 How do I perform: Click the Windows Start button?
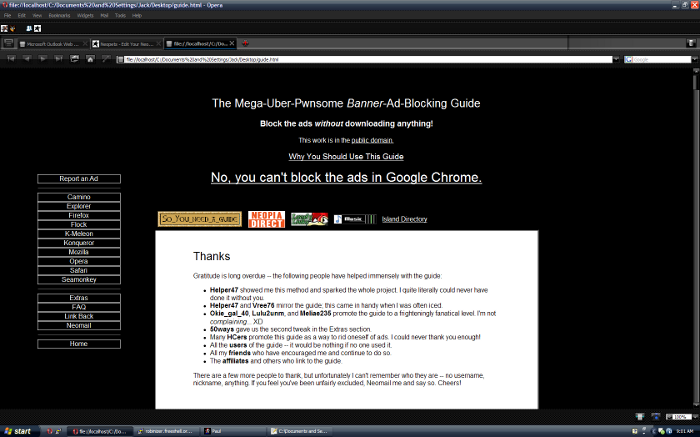coord(18,431)
